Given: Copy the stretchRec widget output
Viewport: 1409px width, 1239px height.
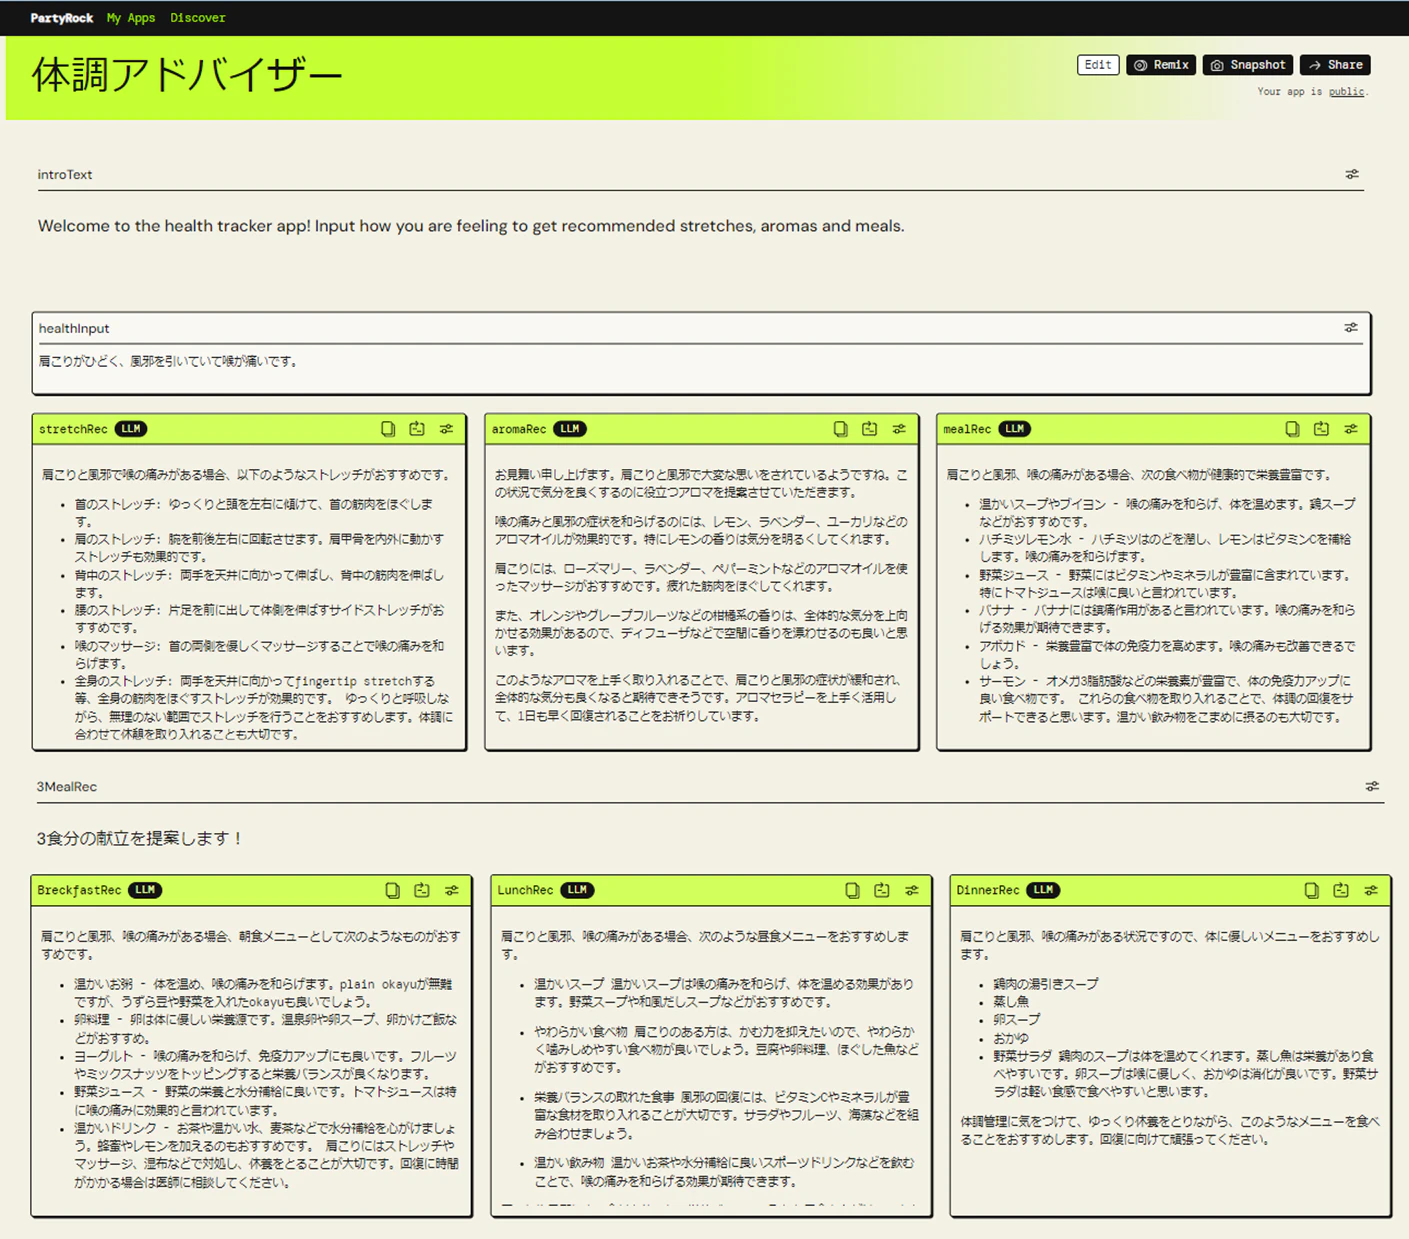Looking at the screenshot, I should (388, 429).
